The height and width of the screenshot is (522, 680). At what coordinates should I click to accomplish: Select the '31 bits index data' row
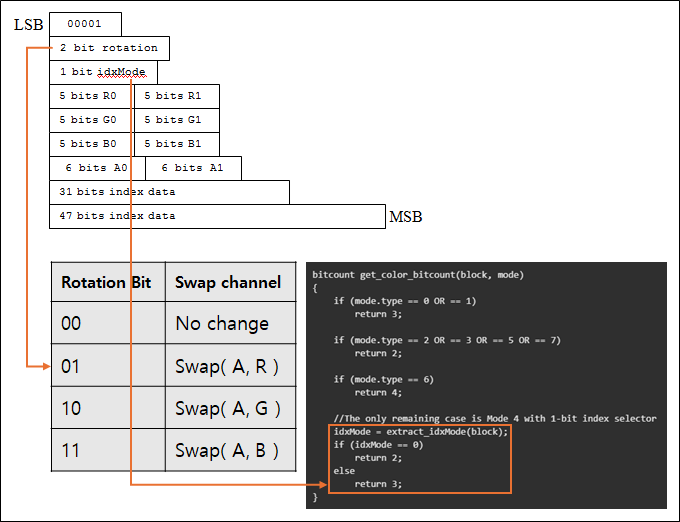pyautogui.click(x=169, y=192)
